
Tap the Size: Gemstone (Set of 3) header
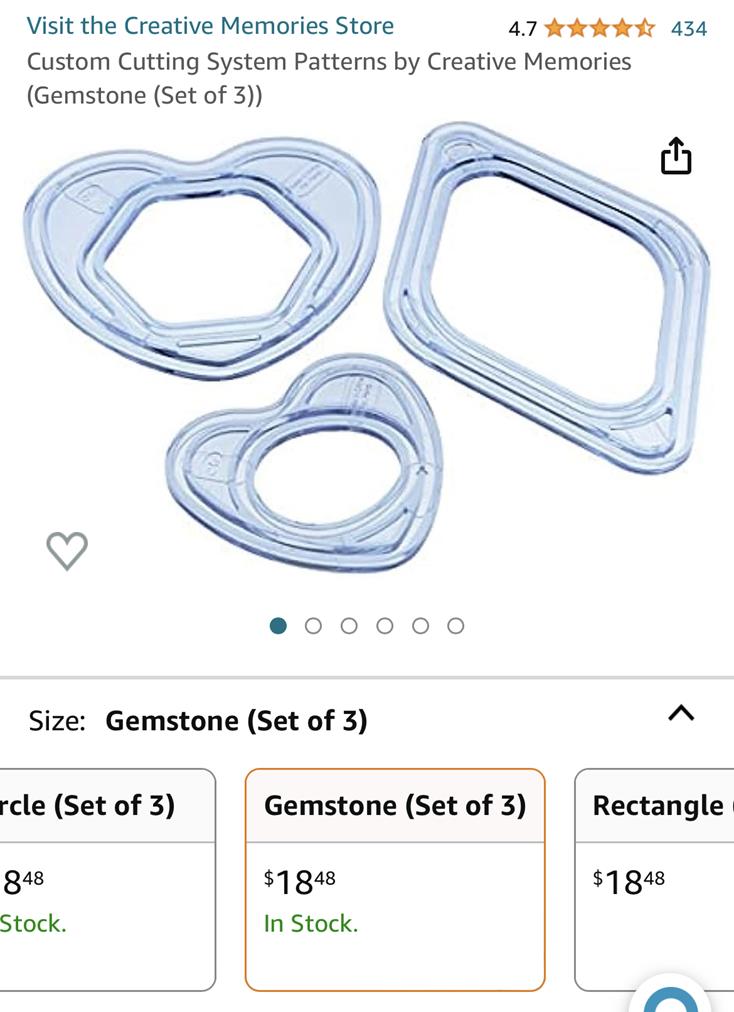click(x=198, y=720)
